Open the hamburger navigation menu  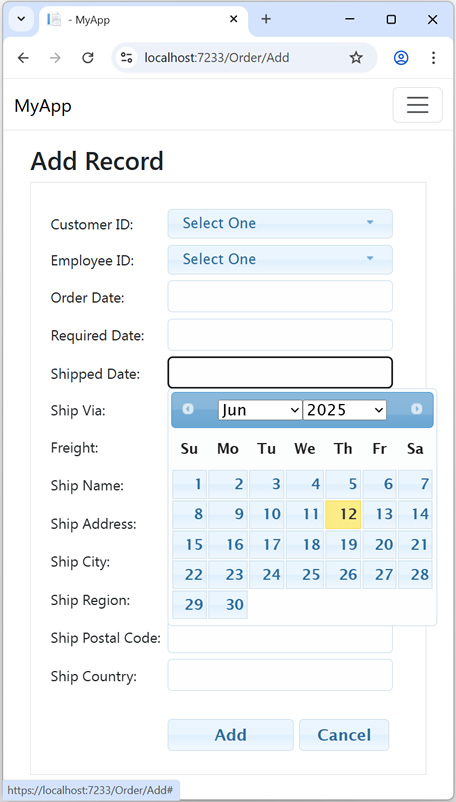(417, 105)
